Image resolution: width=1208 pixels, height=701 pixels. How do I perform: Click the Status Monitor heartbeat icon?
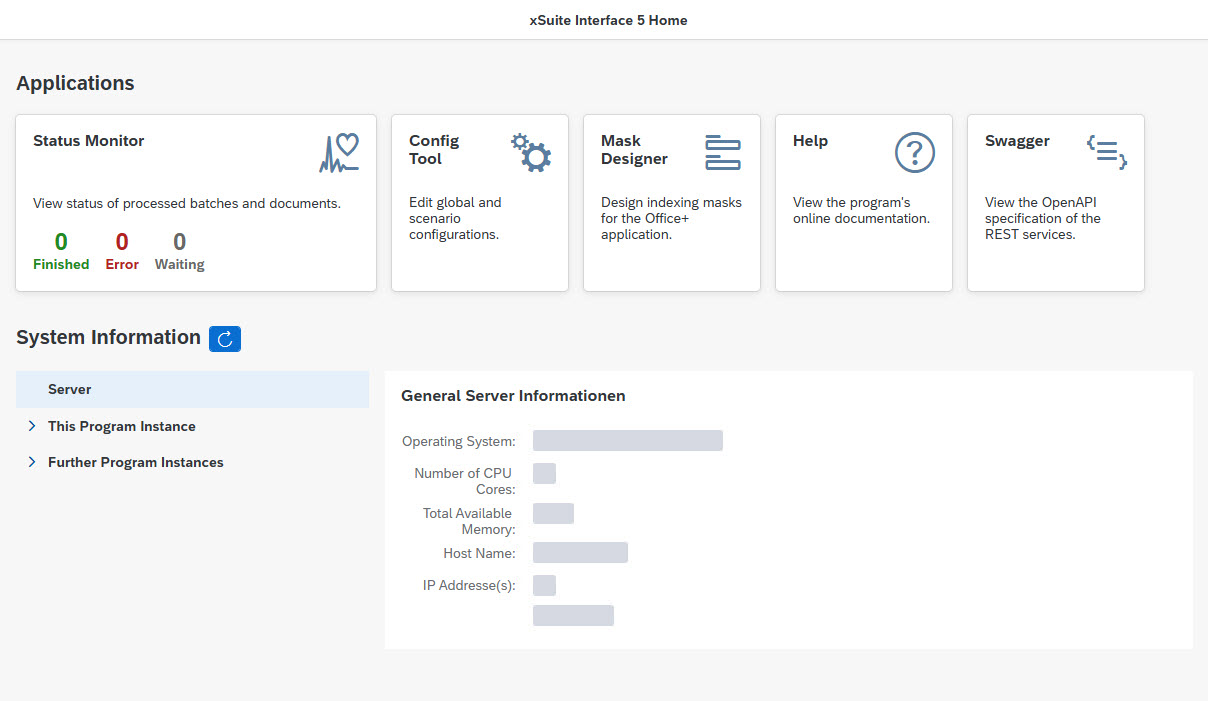coord(338,153)
